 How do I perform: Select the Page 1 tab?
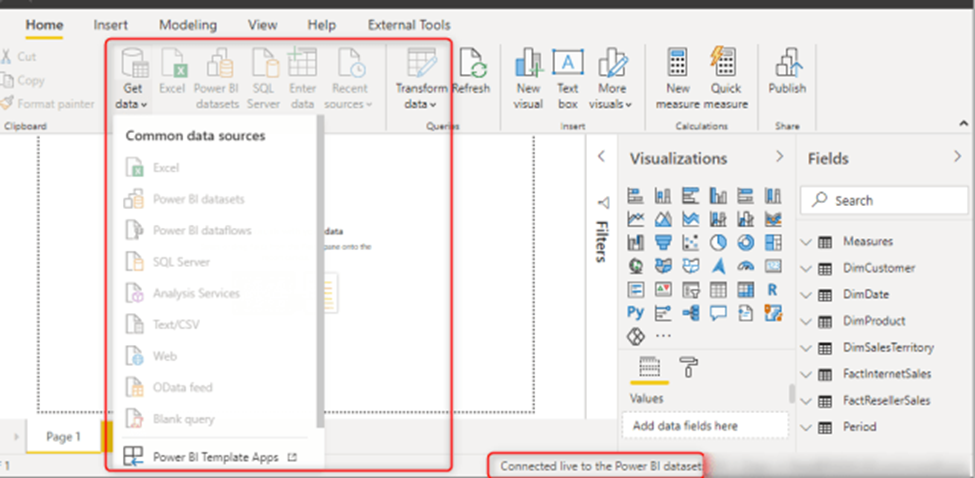click(63, 437)
